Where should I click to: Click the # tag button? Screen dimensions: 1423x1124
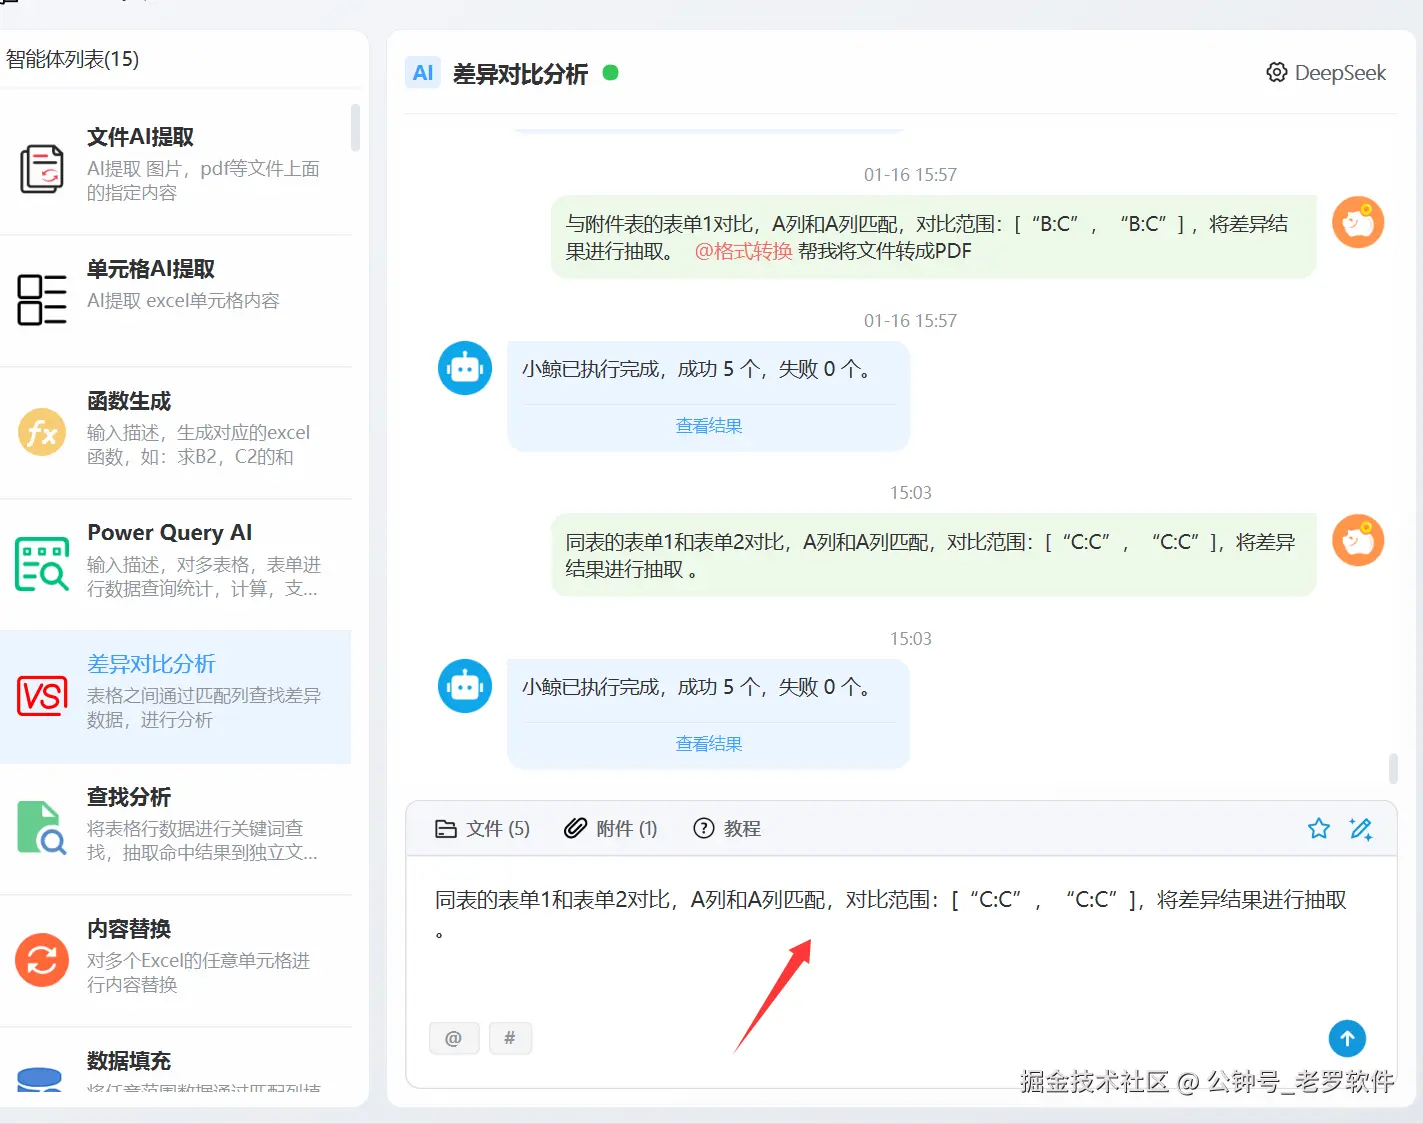(510, 1038)
